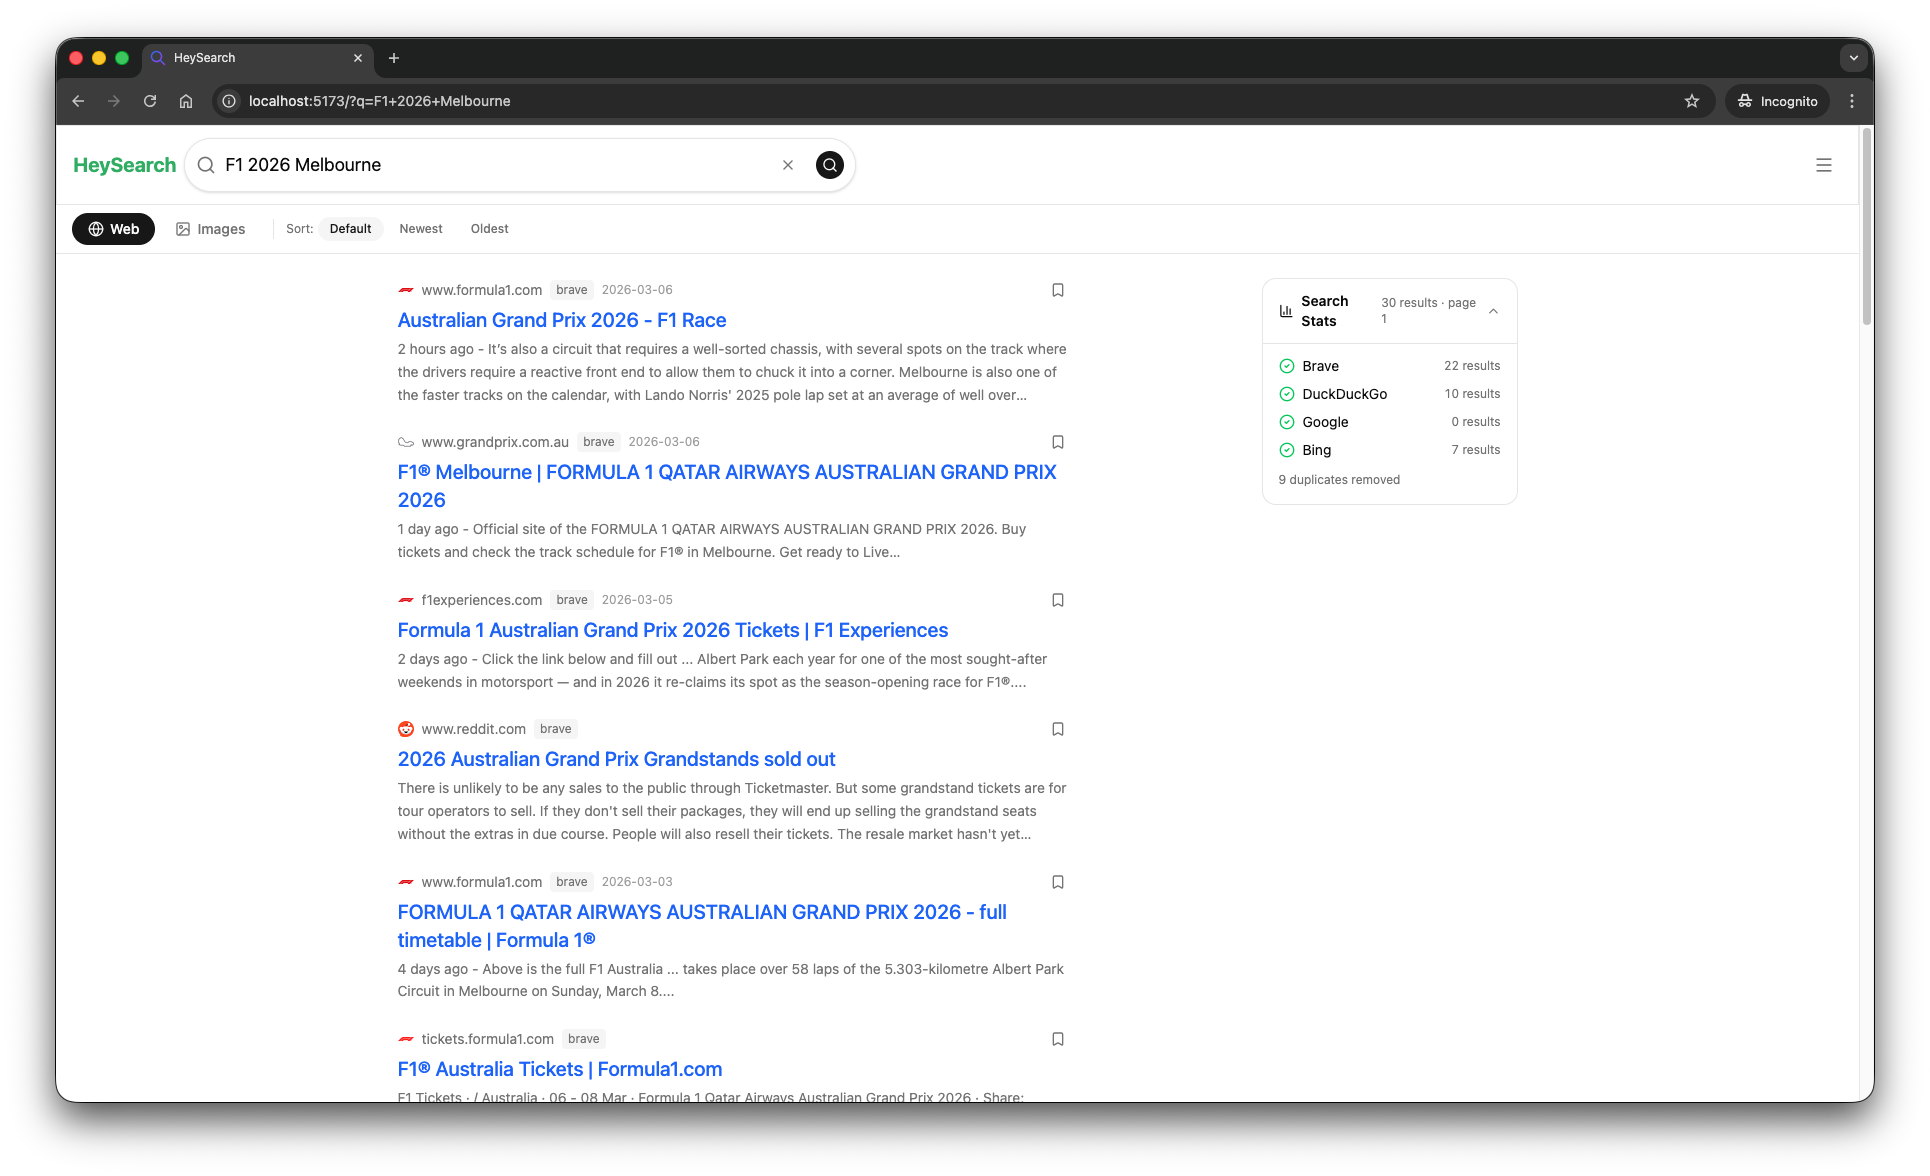
Task: Click the magnifier icon inside the search box
Action: click(x=206, y=165)
